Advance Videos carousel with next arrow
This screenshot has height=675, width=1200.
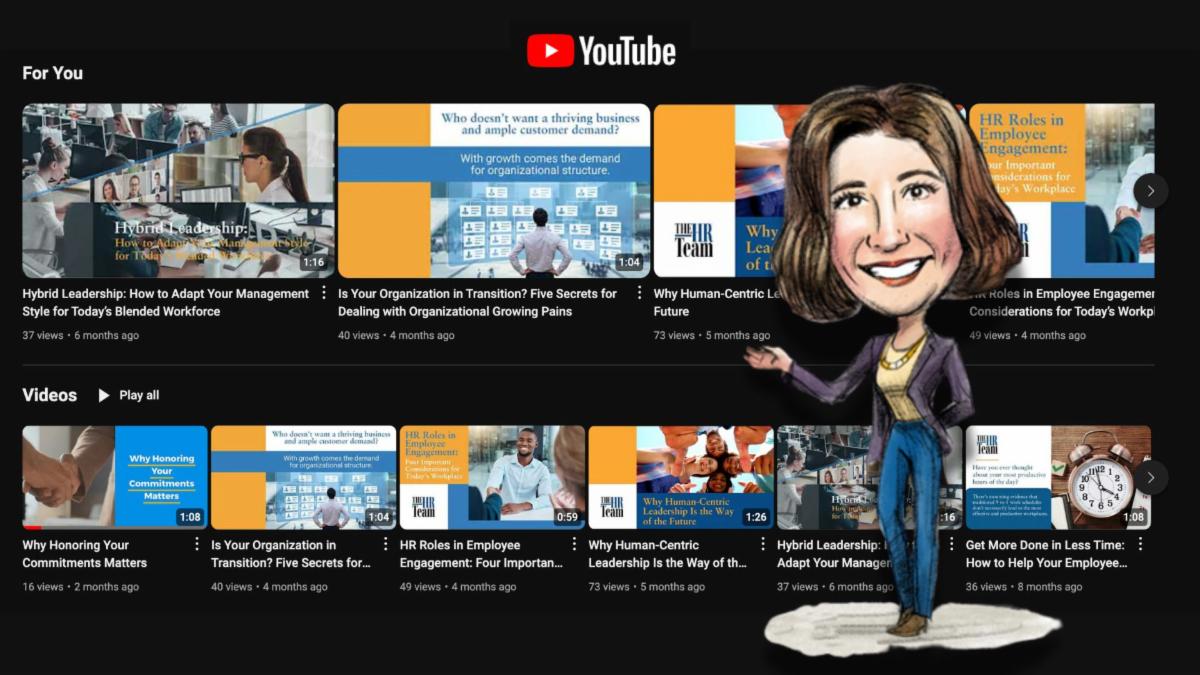pyautogui.click(x=1150, y=477)
